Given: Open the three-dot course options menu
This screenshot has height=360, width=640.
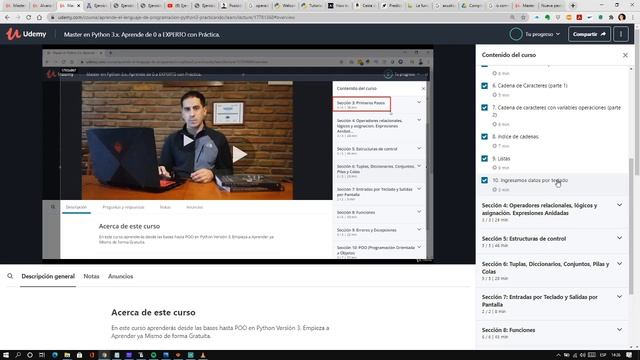Looking at the screenshot, I should pyautogui.click(x=621, y=34).
